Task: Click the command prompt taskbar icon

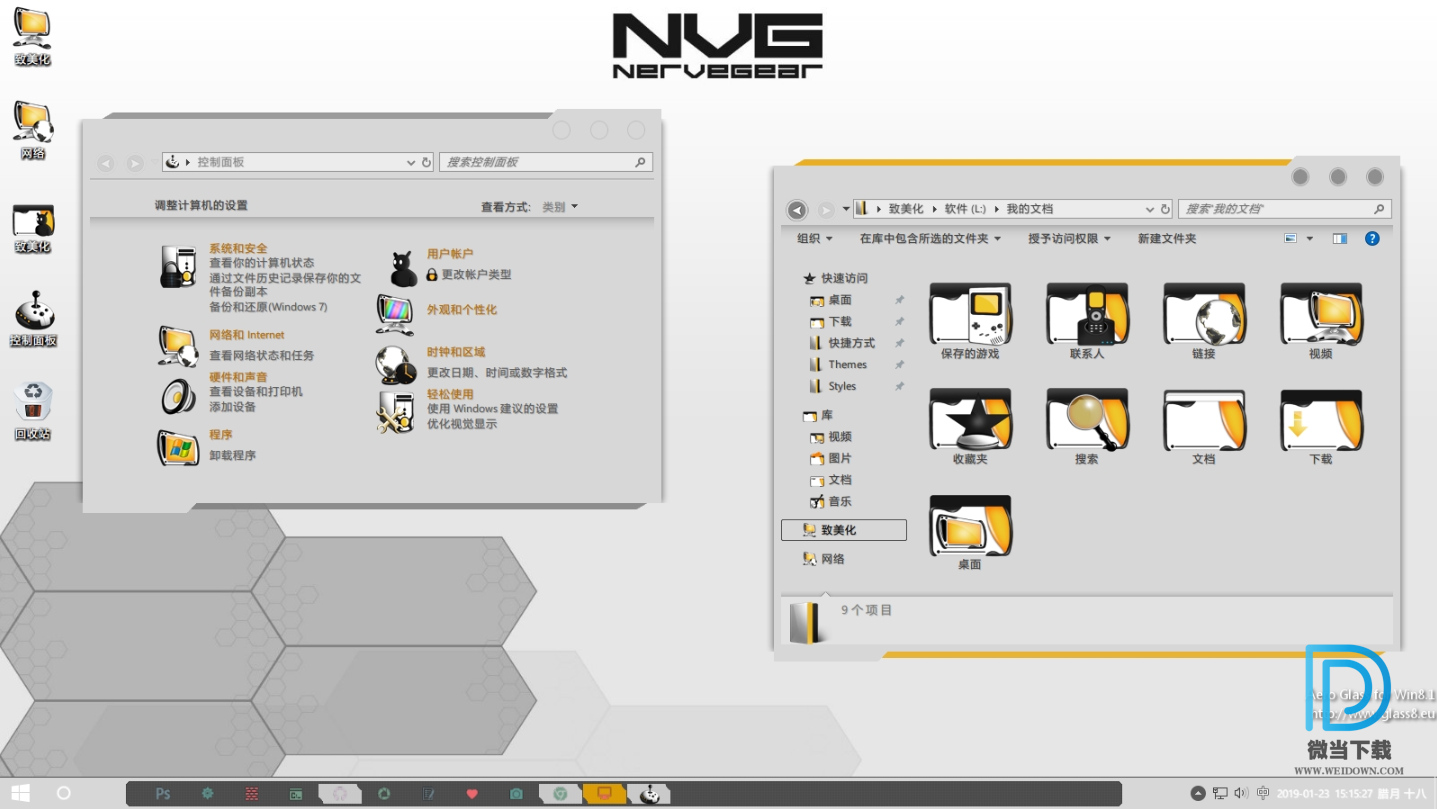Action: 296,794
